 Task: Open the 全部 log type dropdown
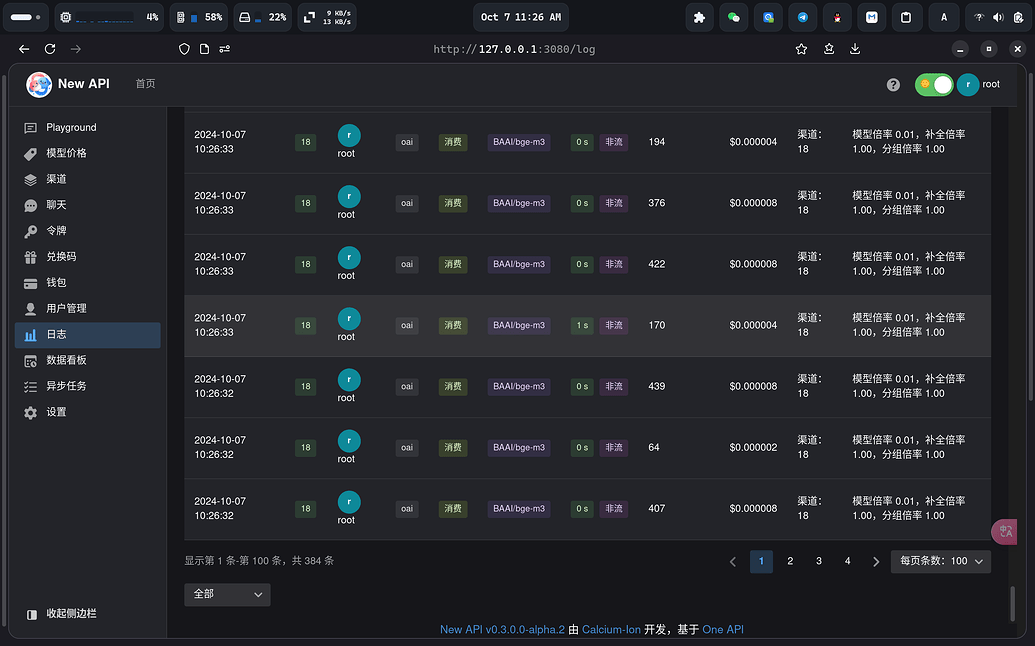(x=227, y=595)
